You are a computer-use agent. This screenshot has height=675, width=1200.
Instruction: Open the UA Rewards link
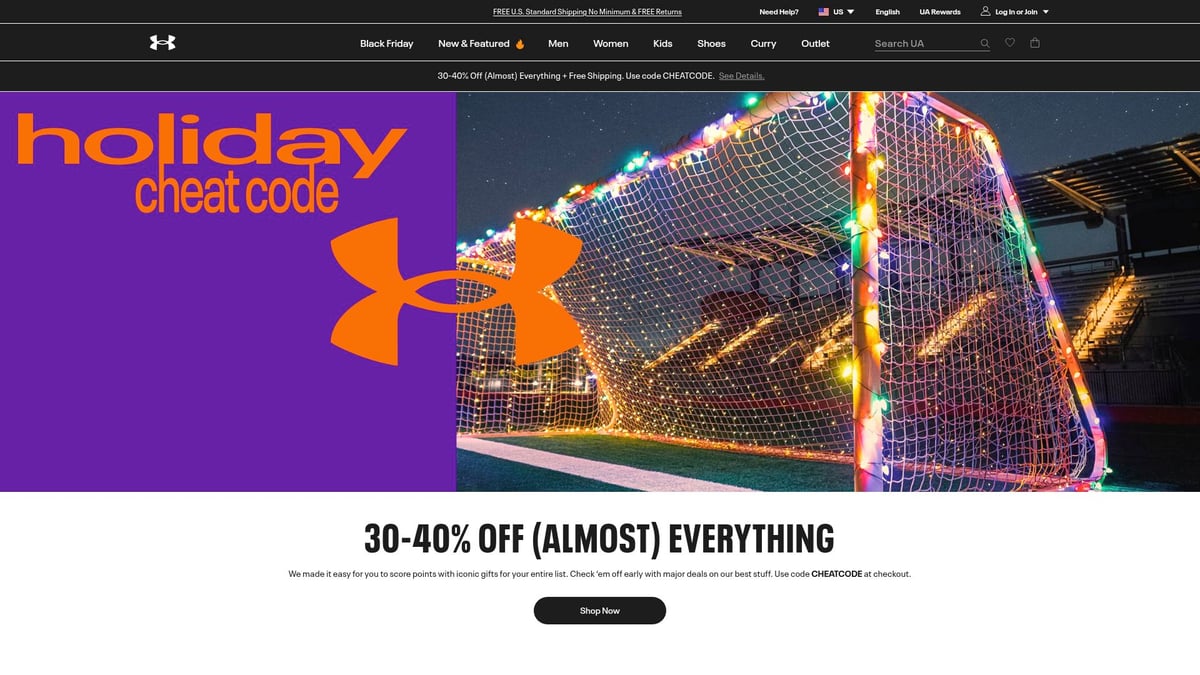(x=940, y=12)
